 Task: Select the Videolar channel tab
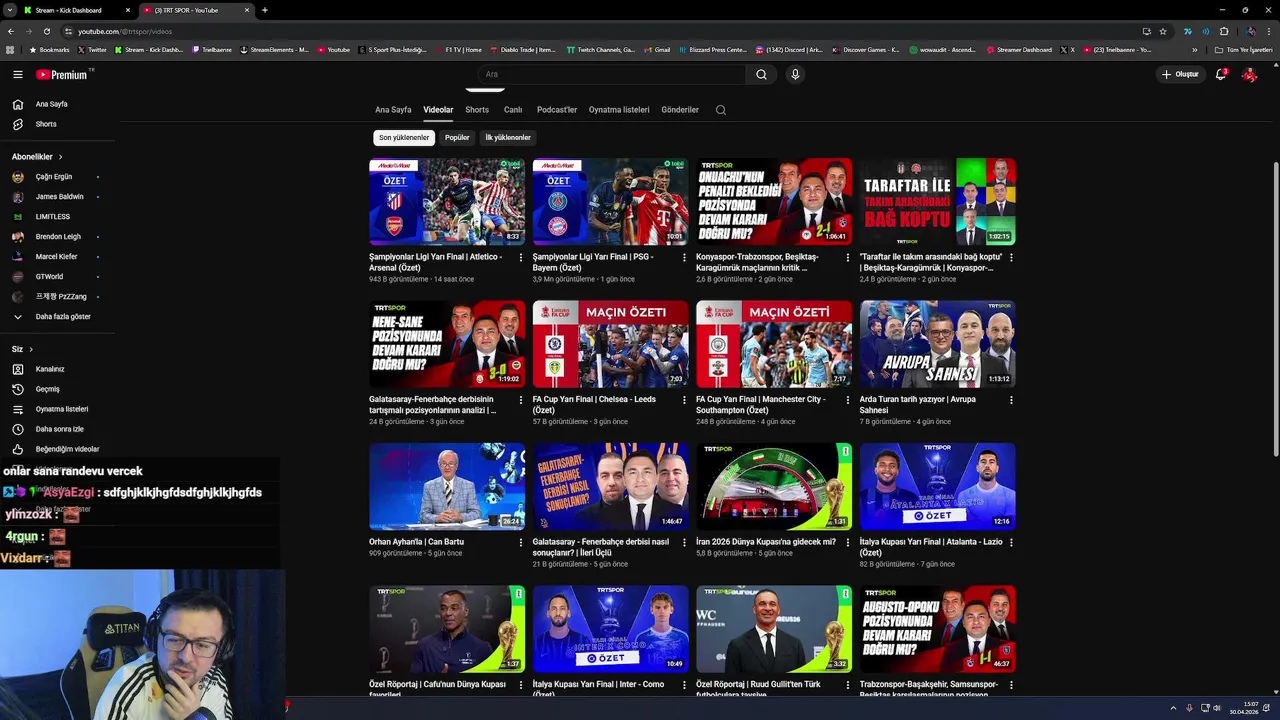[x=438, y=110]
